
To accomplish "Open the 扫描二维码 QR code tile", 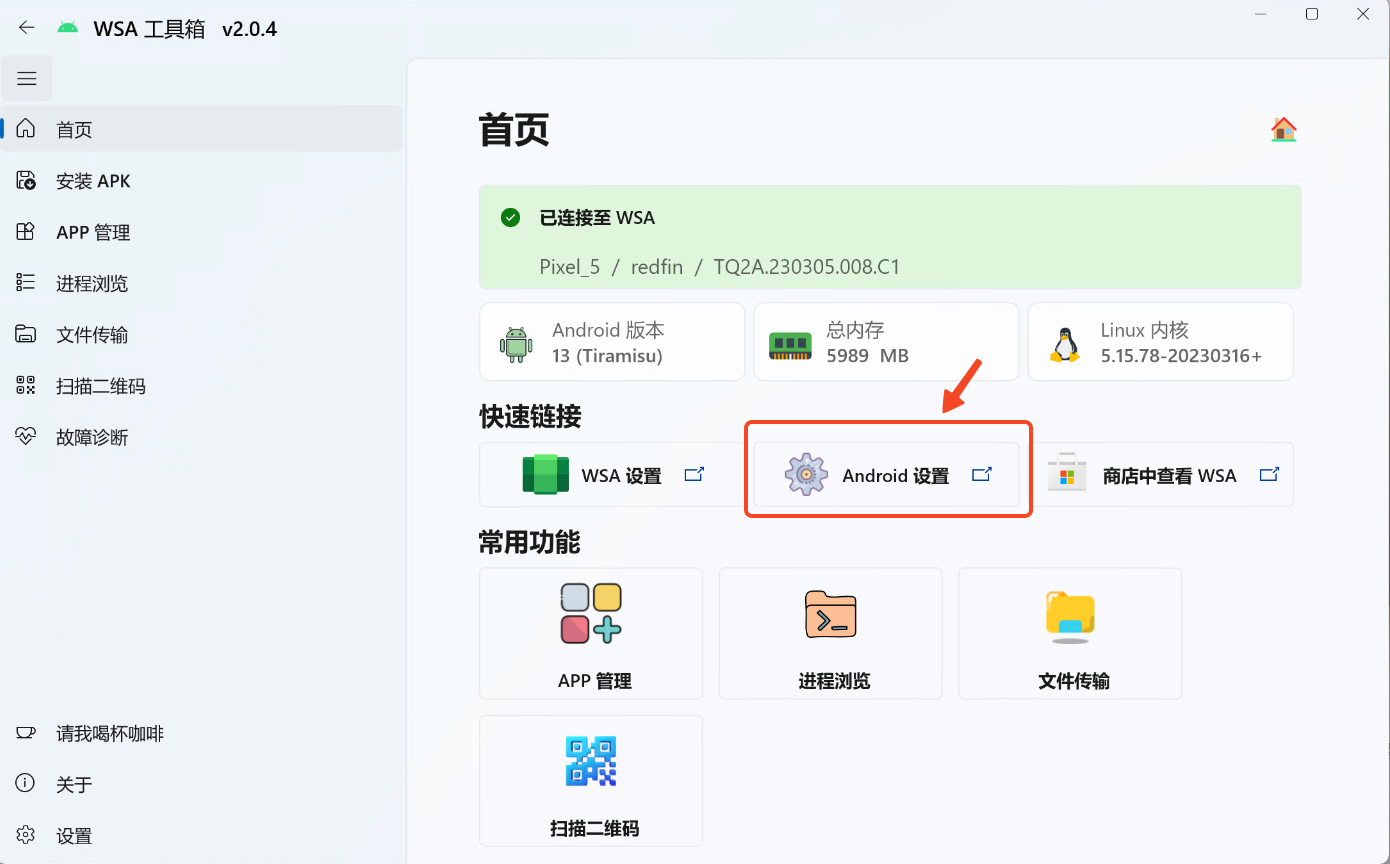I will click(591, 780).
